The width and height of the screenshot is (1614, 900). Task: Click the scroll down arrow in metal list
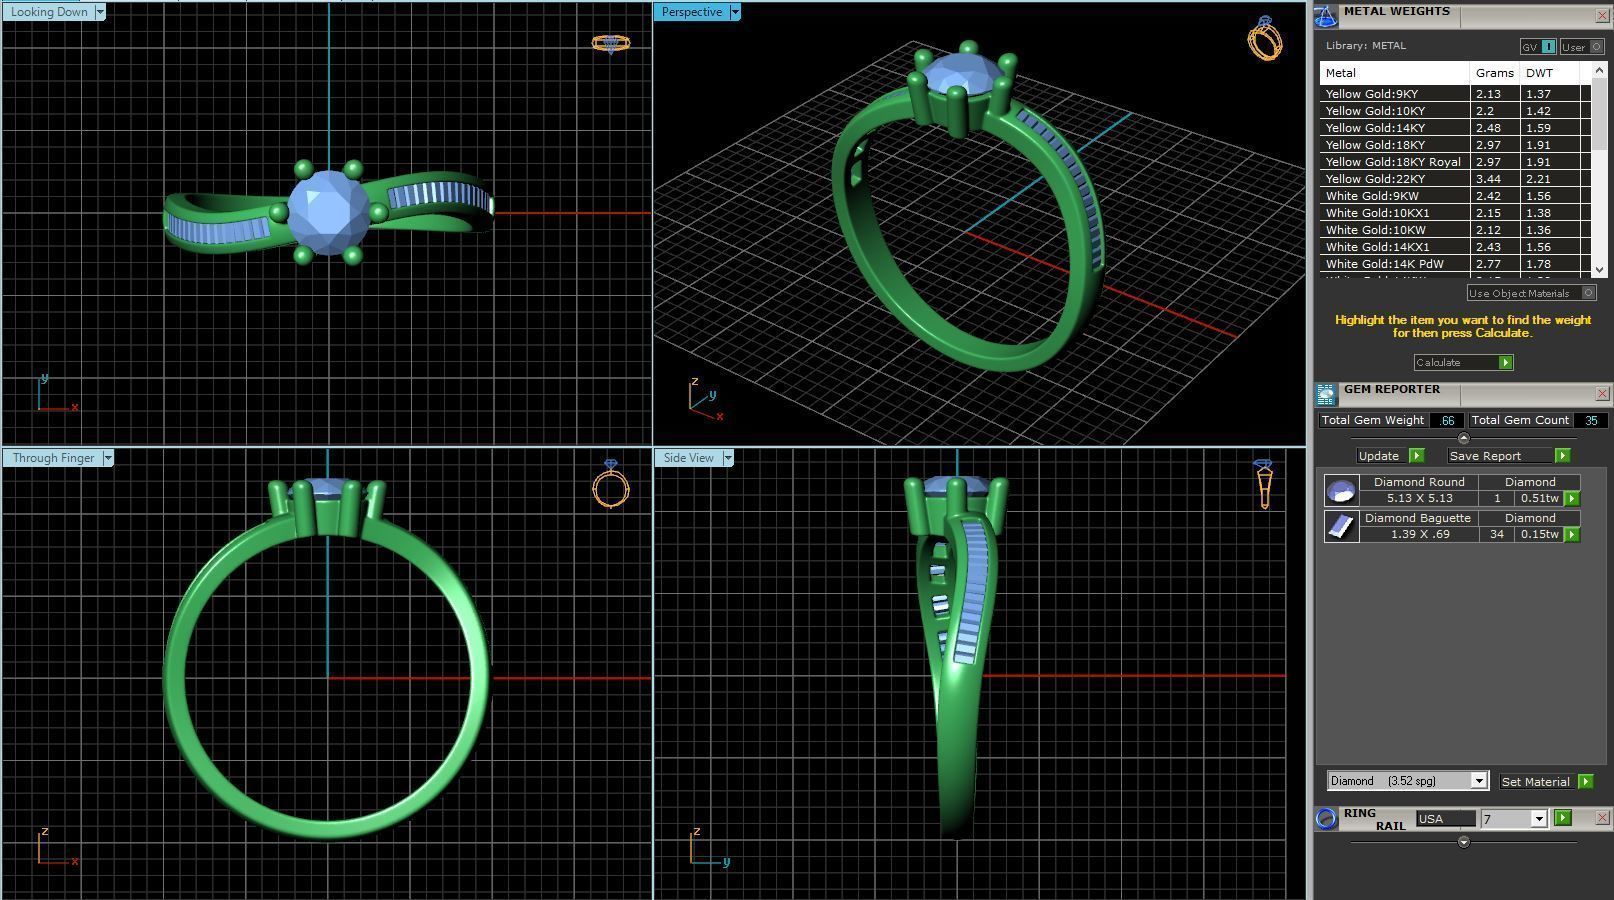(1598, 270)
